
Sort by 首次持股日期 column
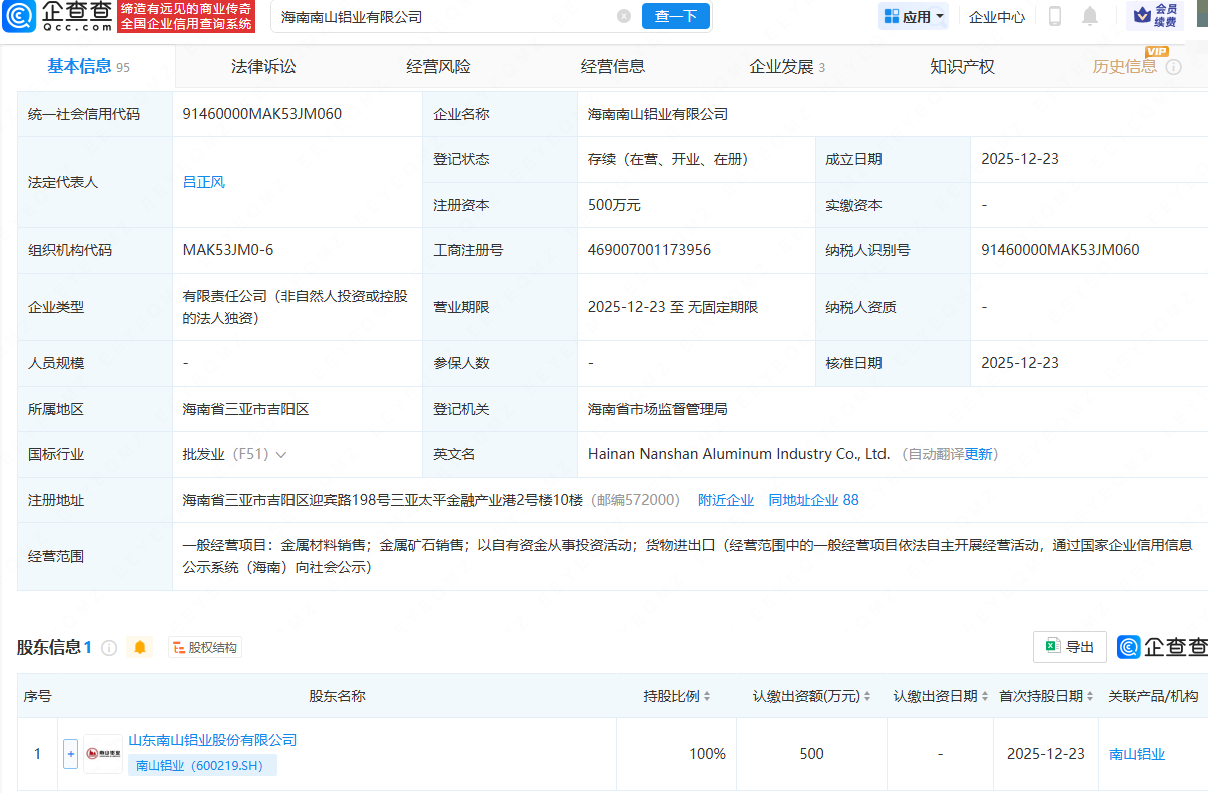pos(1046,696)
